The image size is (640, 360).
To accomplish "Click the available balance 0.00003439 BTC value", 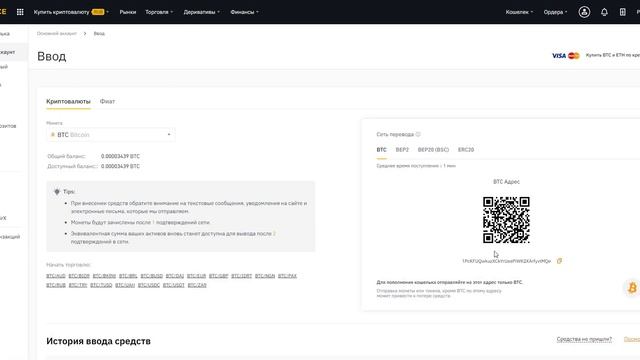I will pyautogui.click(x=120, y=166).
